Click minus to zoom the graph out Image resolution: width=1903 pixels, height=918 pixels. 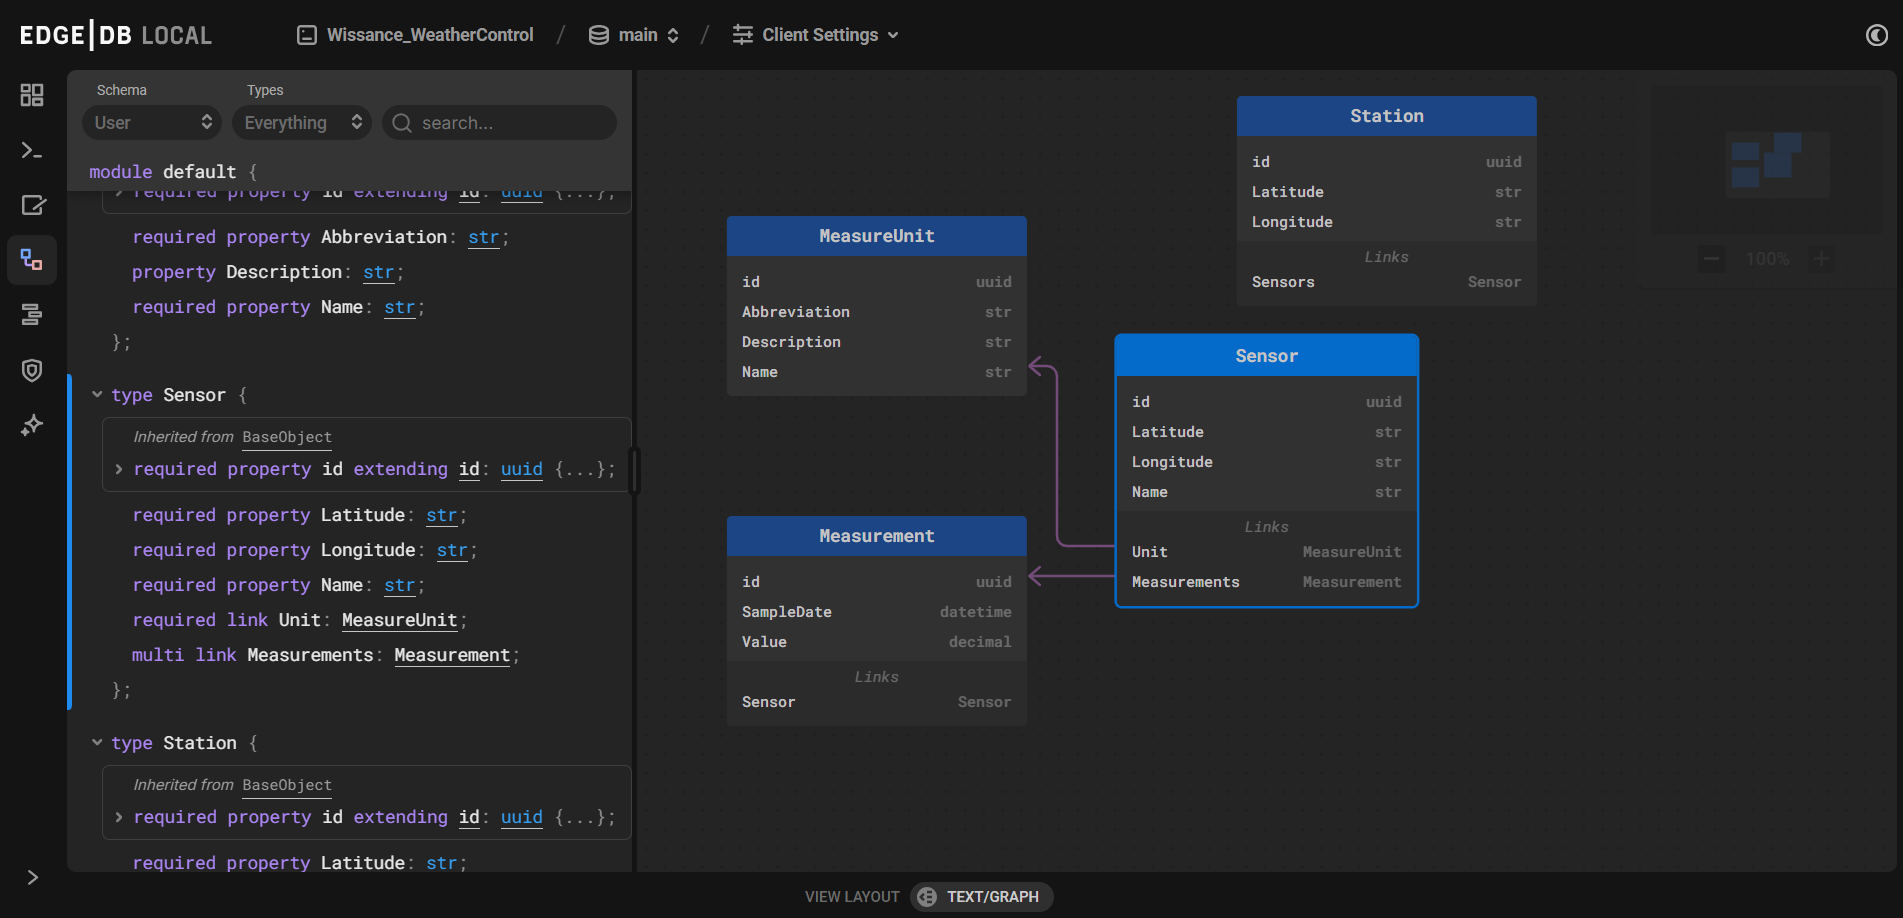pos(1710,258)
